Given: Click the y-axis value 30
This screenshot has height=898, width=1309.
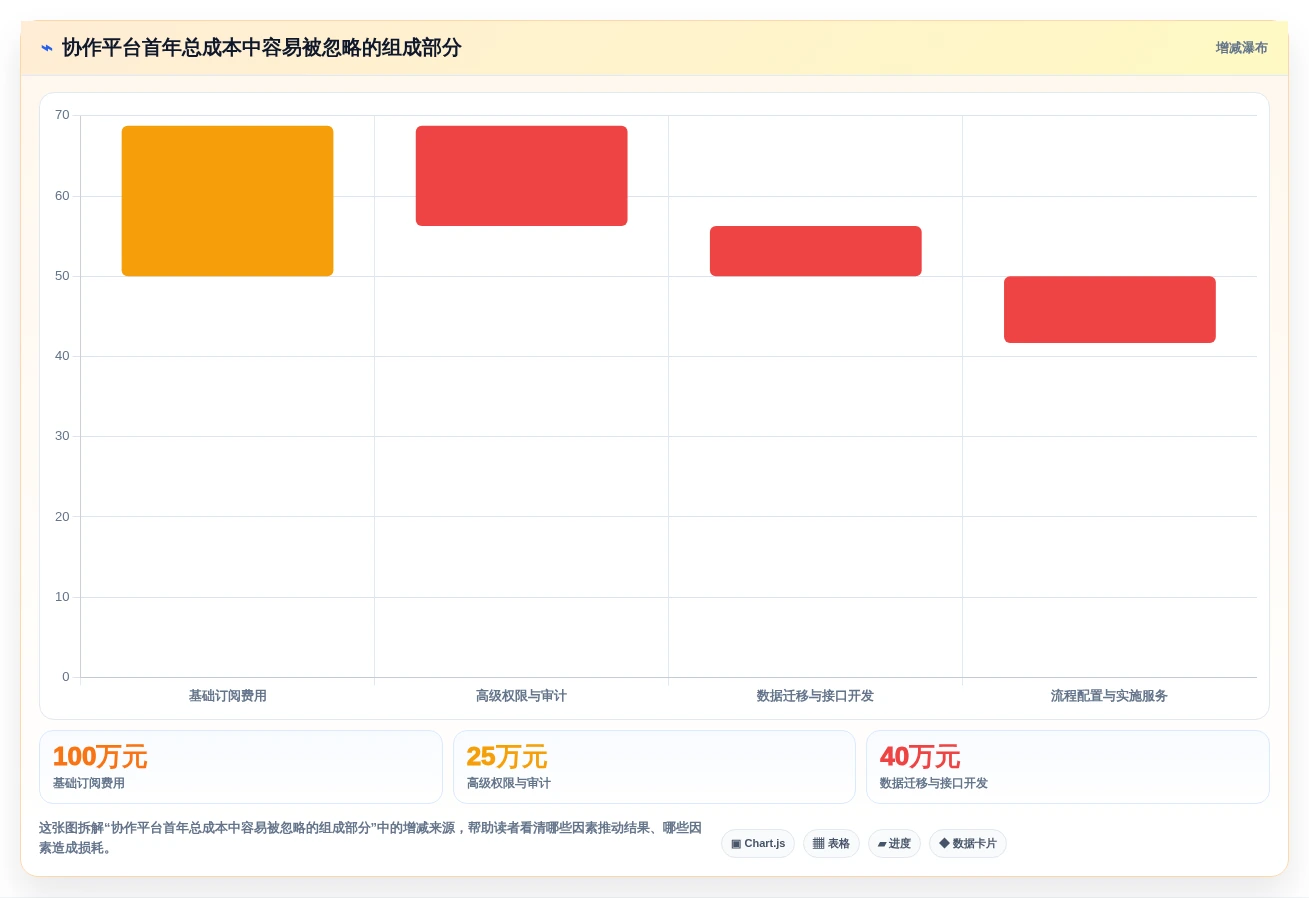Looking at the screenshot, I should 62,436.
